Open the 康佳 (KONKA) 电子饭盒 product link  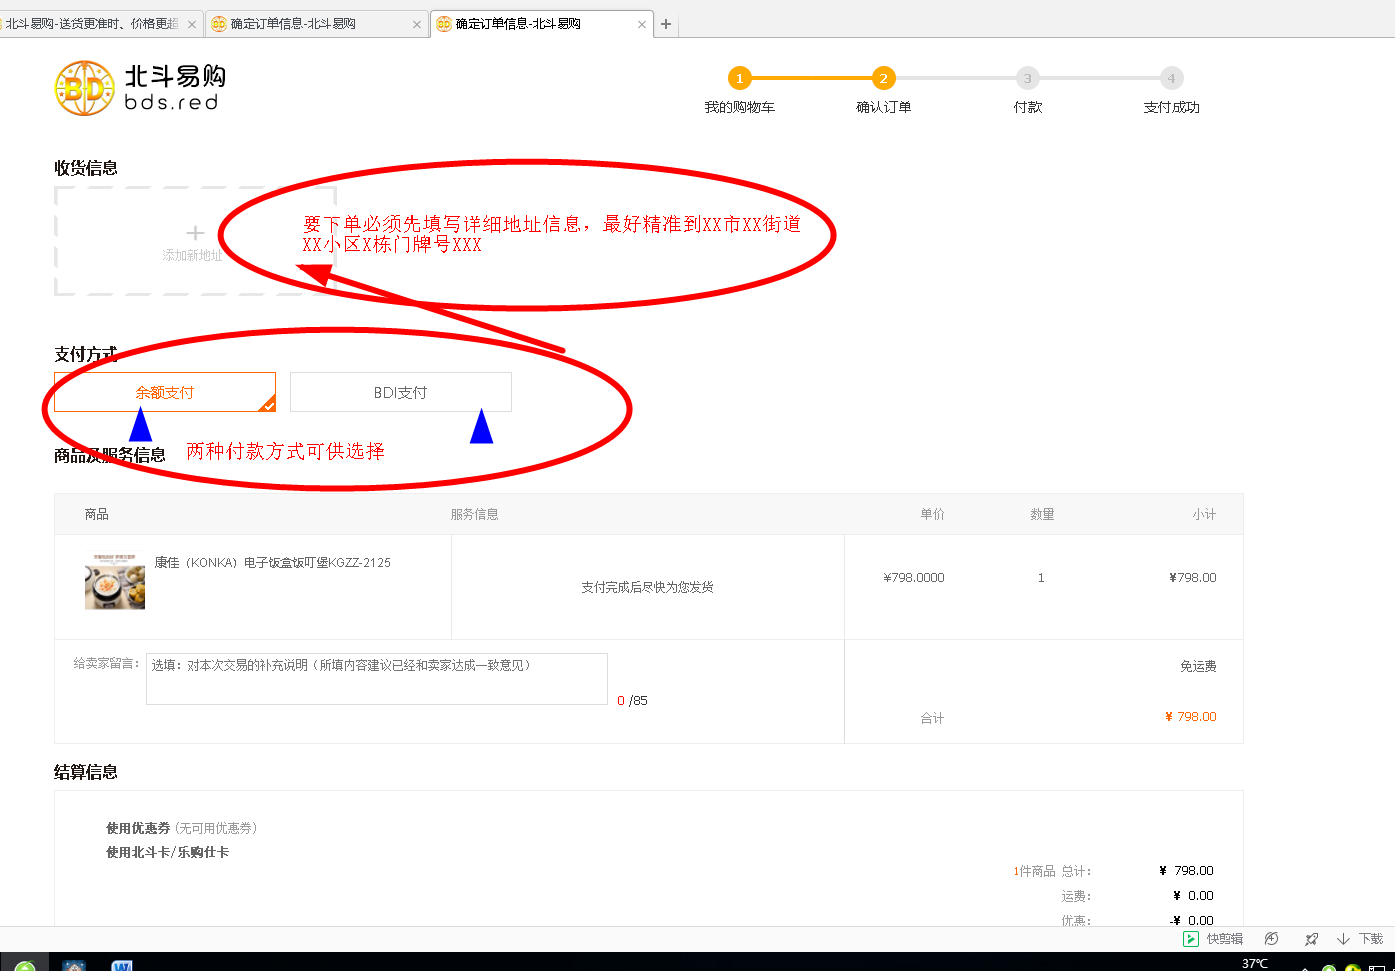272,563
